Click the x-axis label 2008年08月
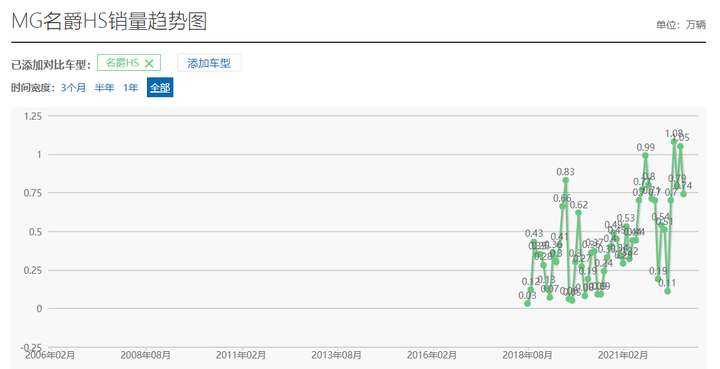720x369 pixels. coord(146,355)
